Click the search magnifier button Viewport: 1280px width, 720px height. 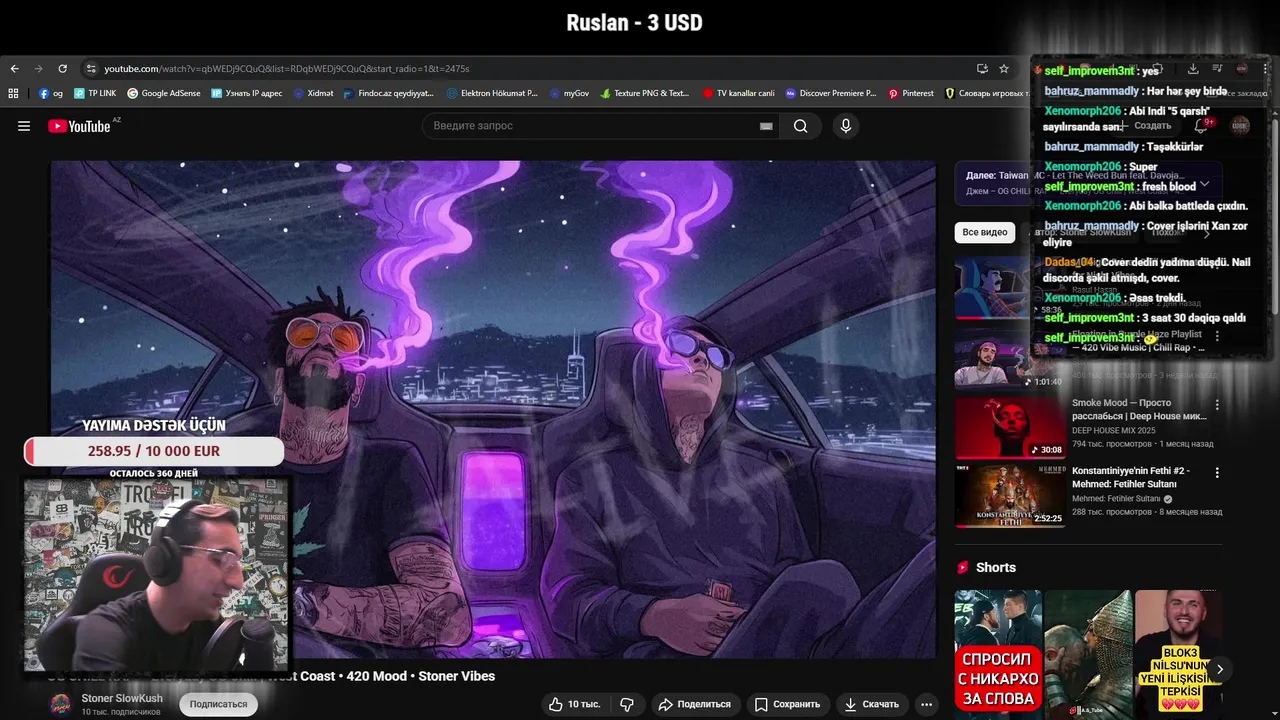800,126
